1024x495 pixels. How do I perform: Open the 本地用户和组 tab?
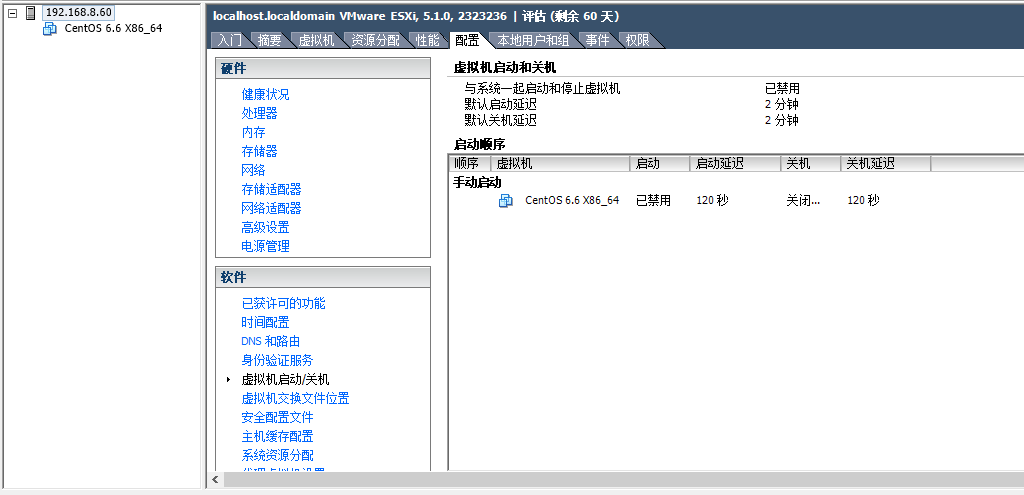(533, 40)
